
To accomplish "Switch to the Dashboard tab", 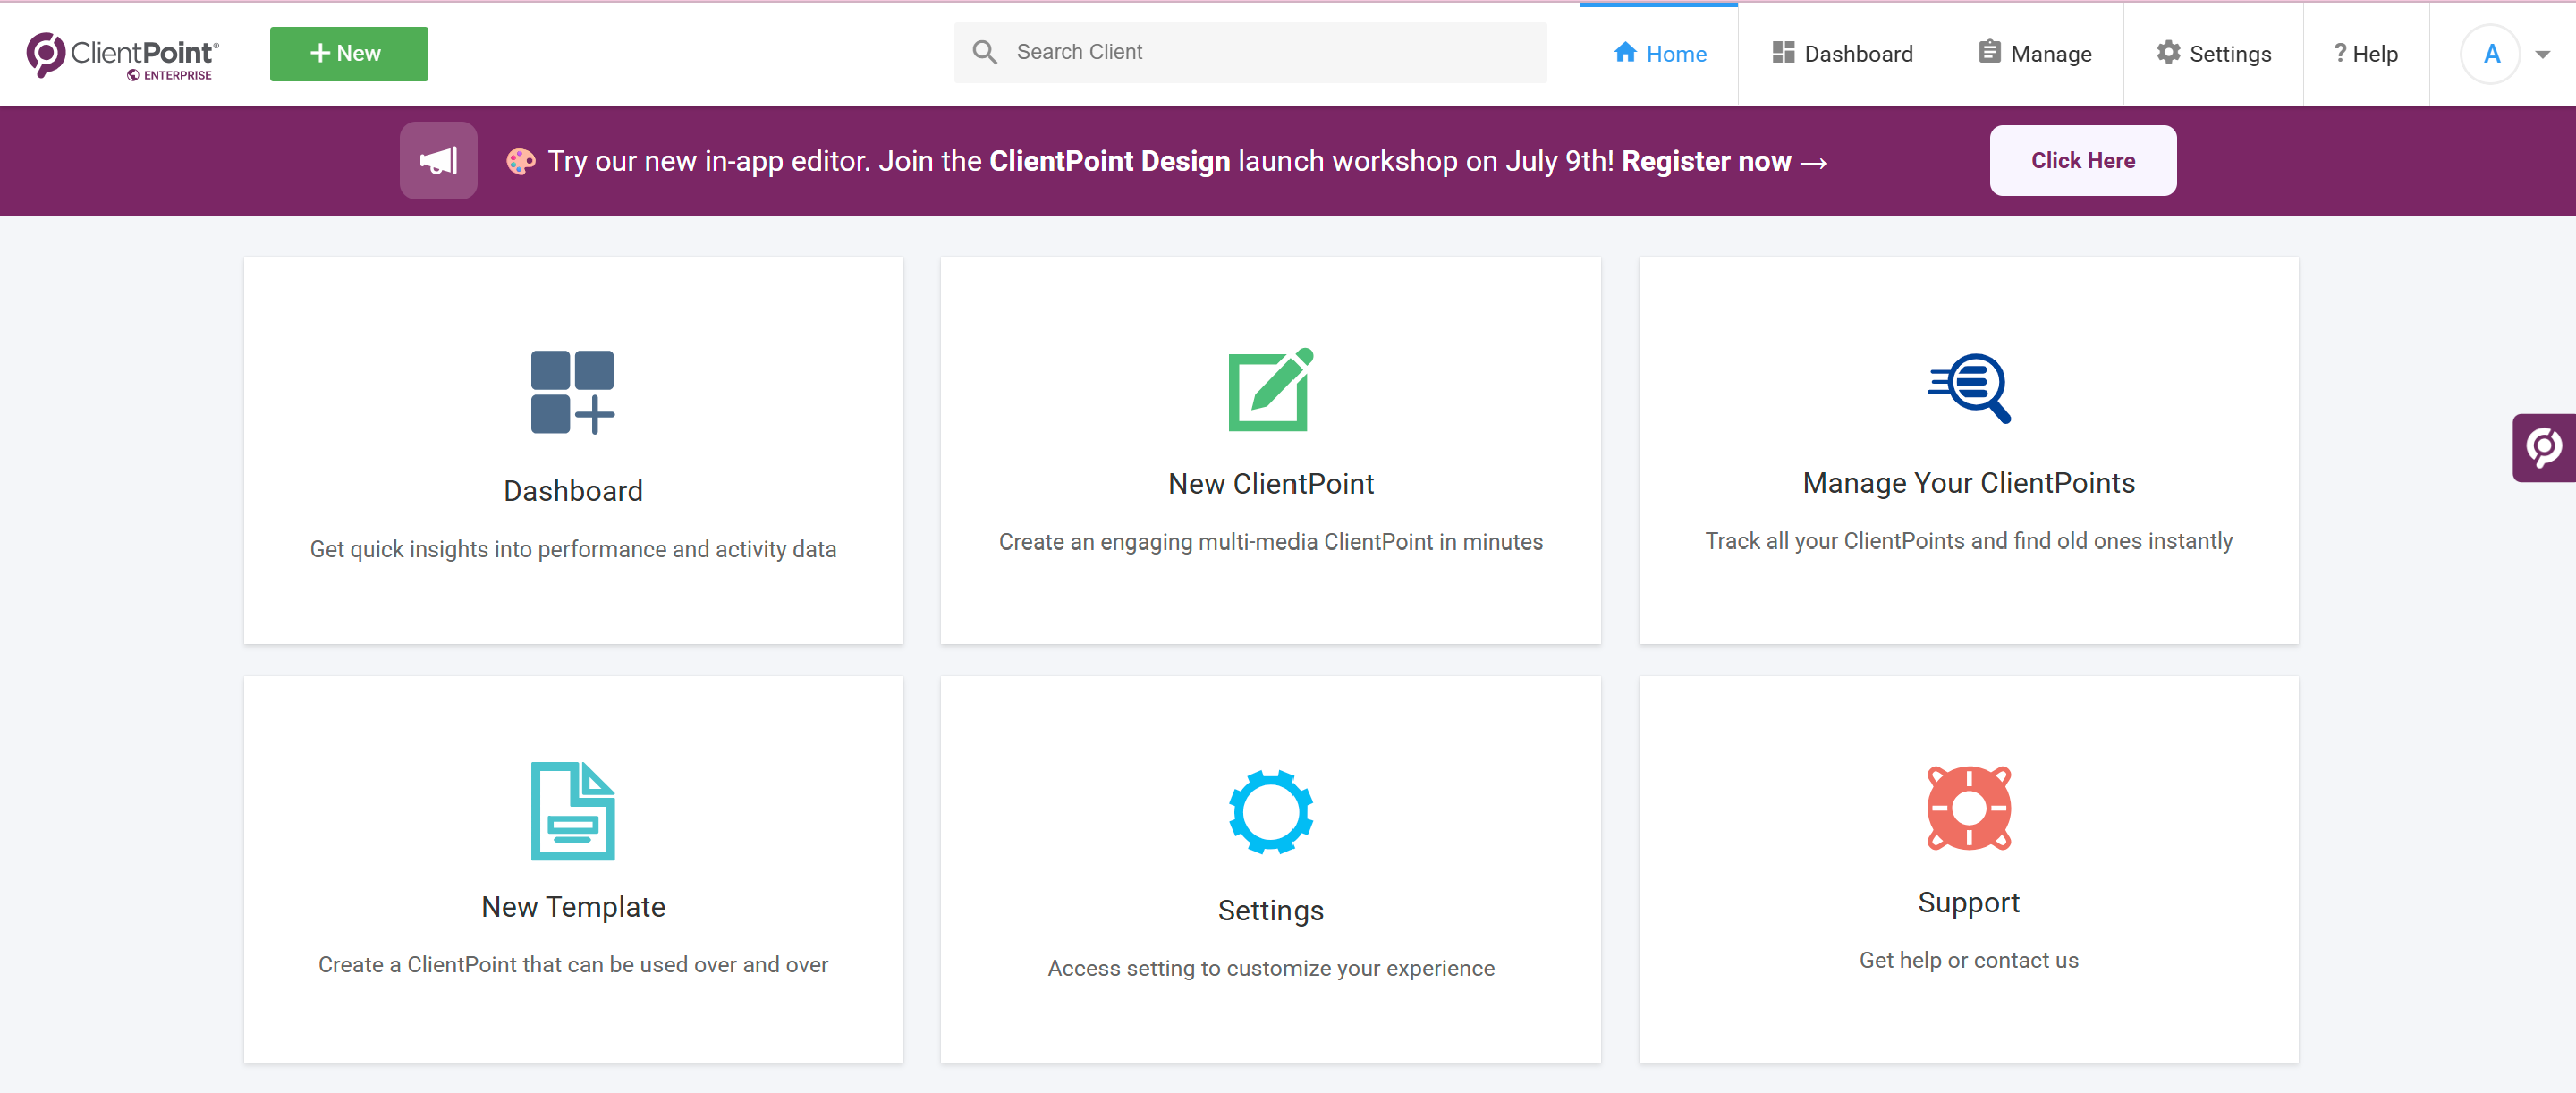I will (x=1842, y=53).
